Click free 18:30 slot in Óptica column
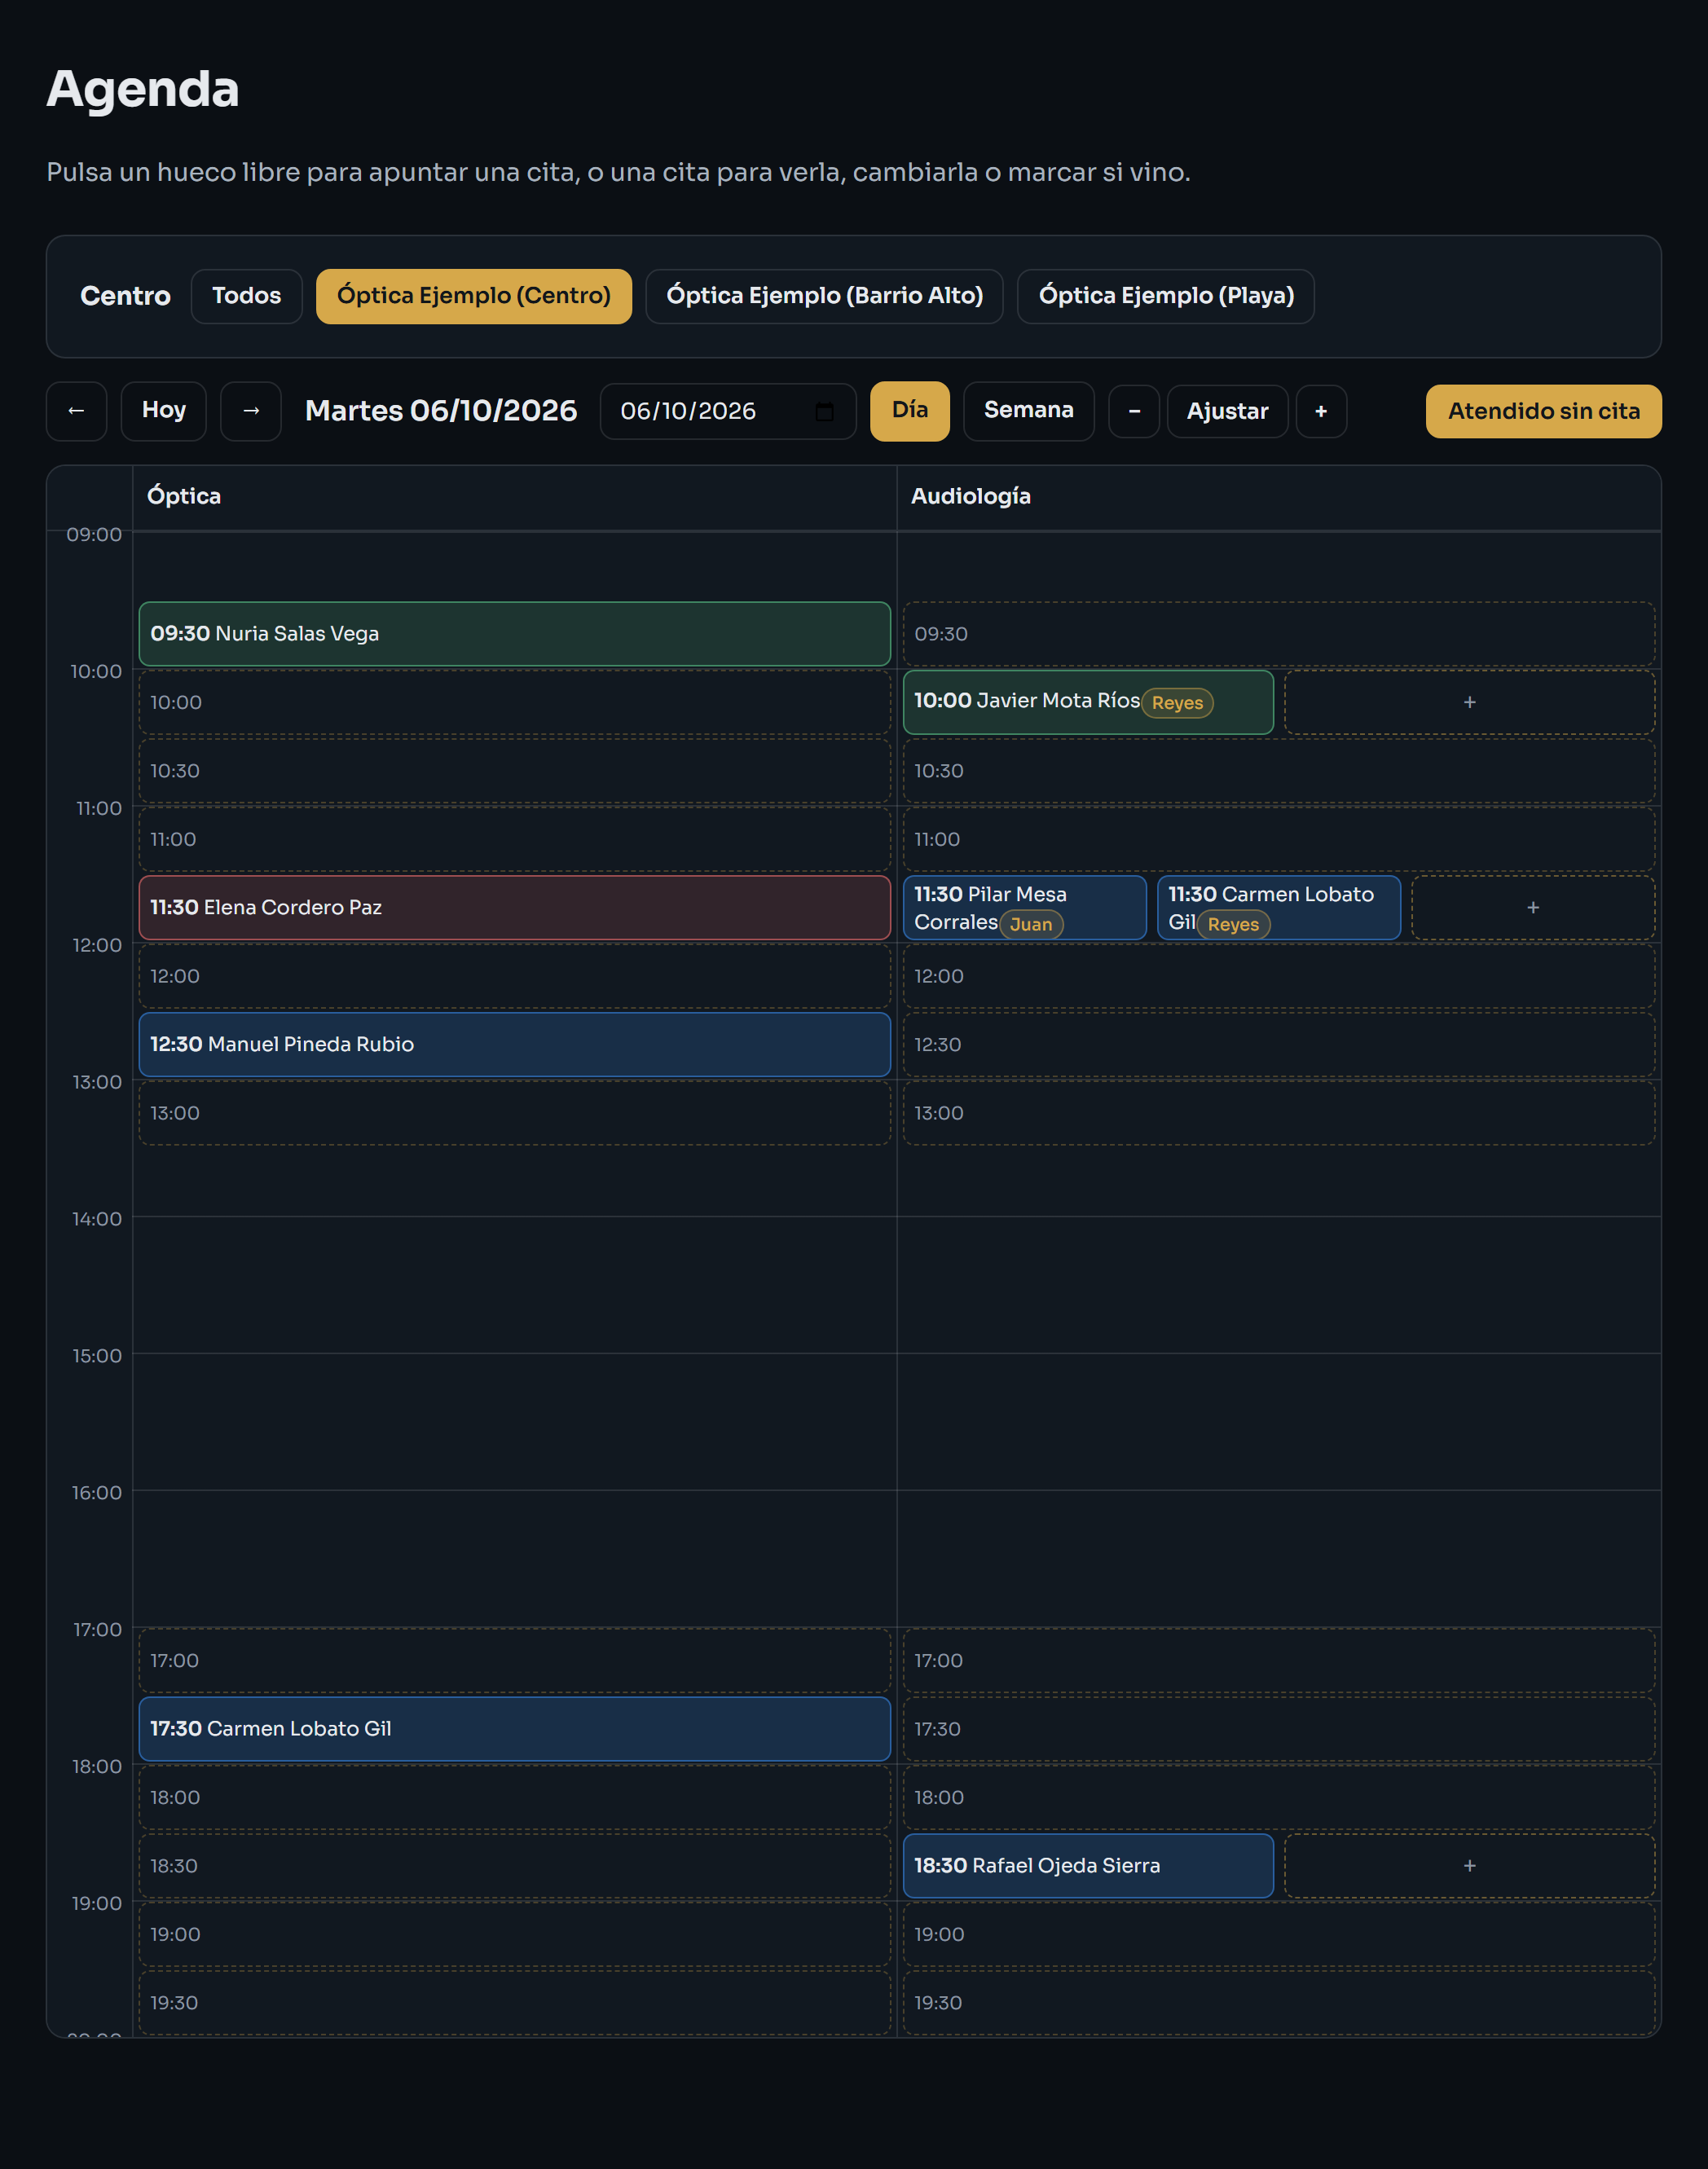 [x=514, y=1865]
